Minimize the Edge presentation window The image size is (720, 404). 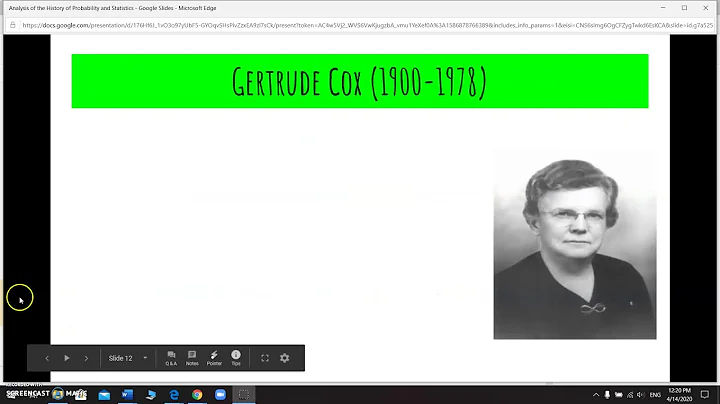point(663,8)
